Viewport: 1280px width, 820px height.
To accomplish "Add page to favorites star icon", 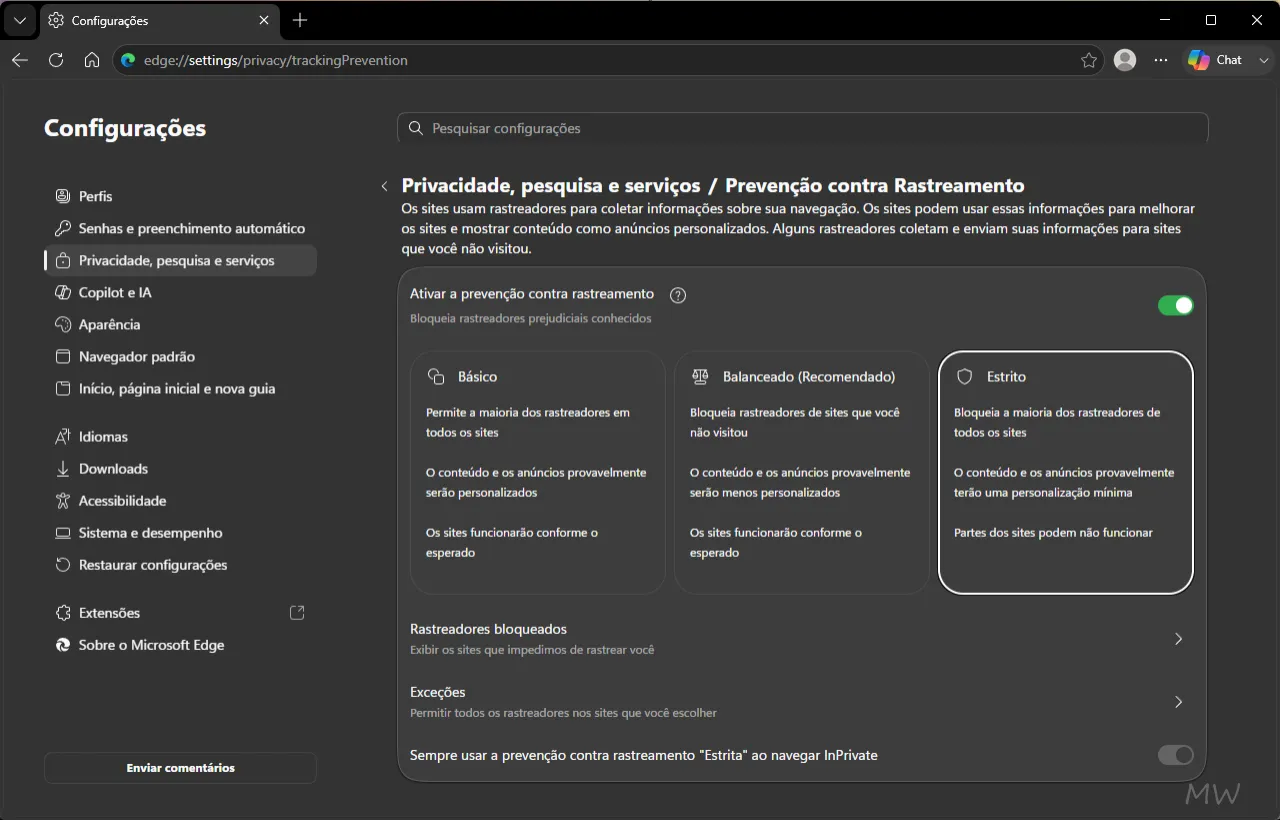I will [1089, 60].
